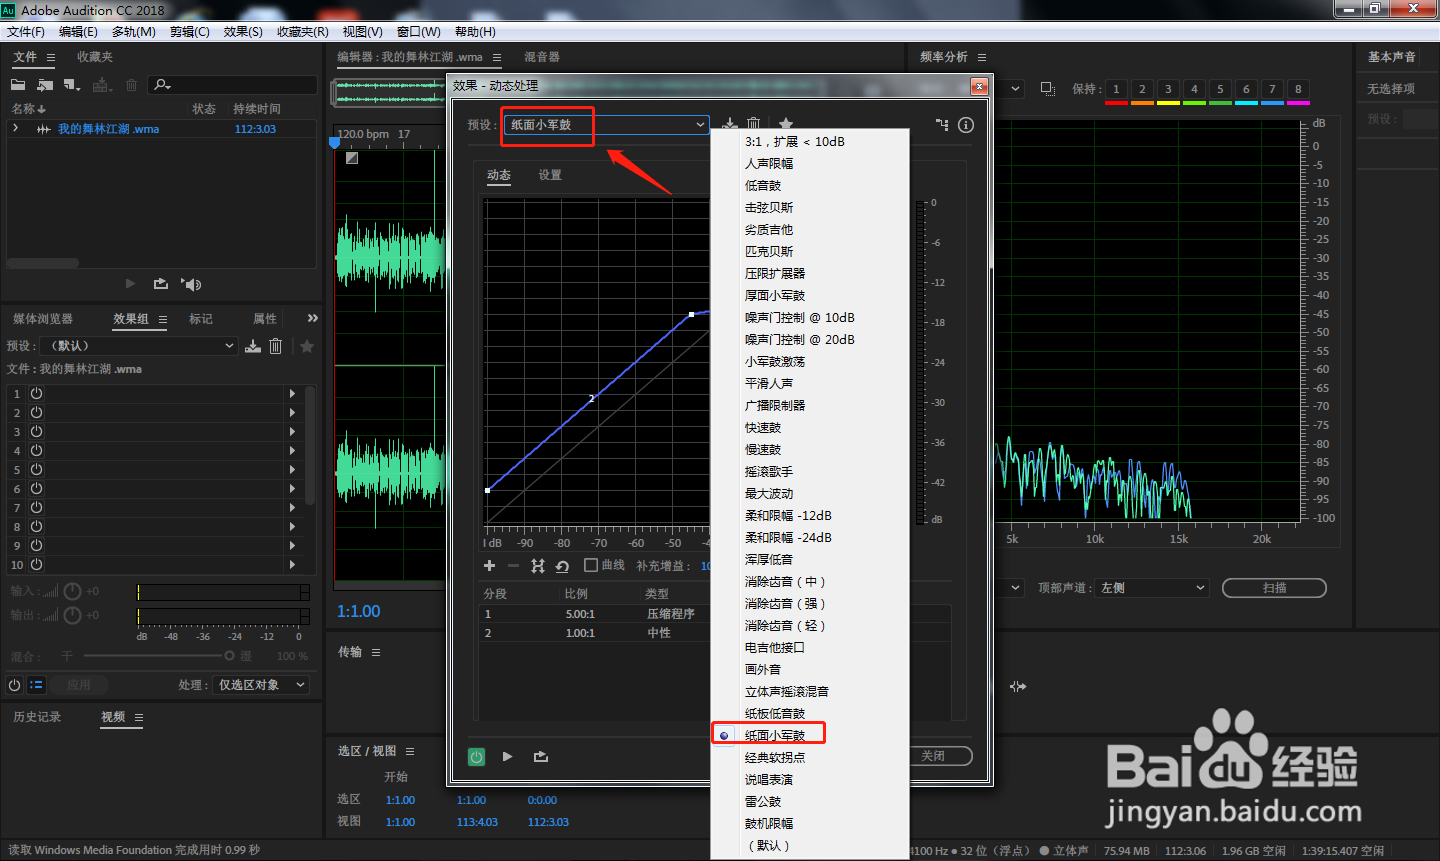Toggle main effects rack power button

coord(14,685)
